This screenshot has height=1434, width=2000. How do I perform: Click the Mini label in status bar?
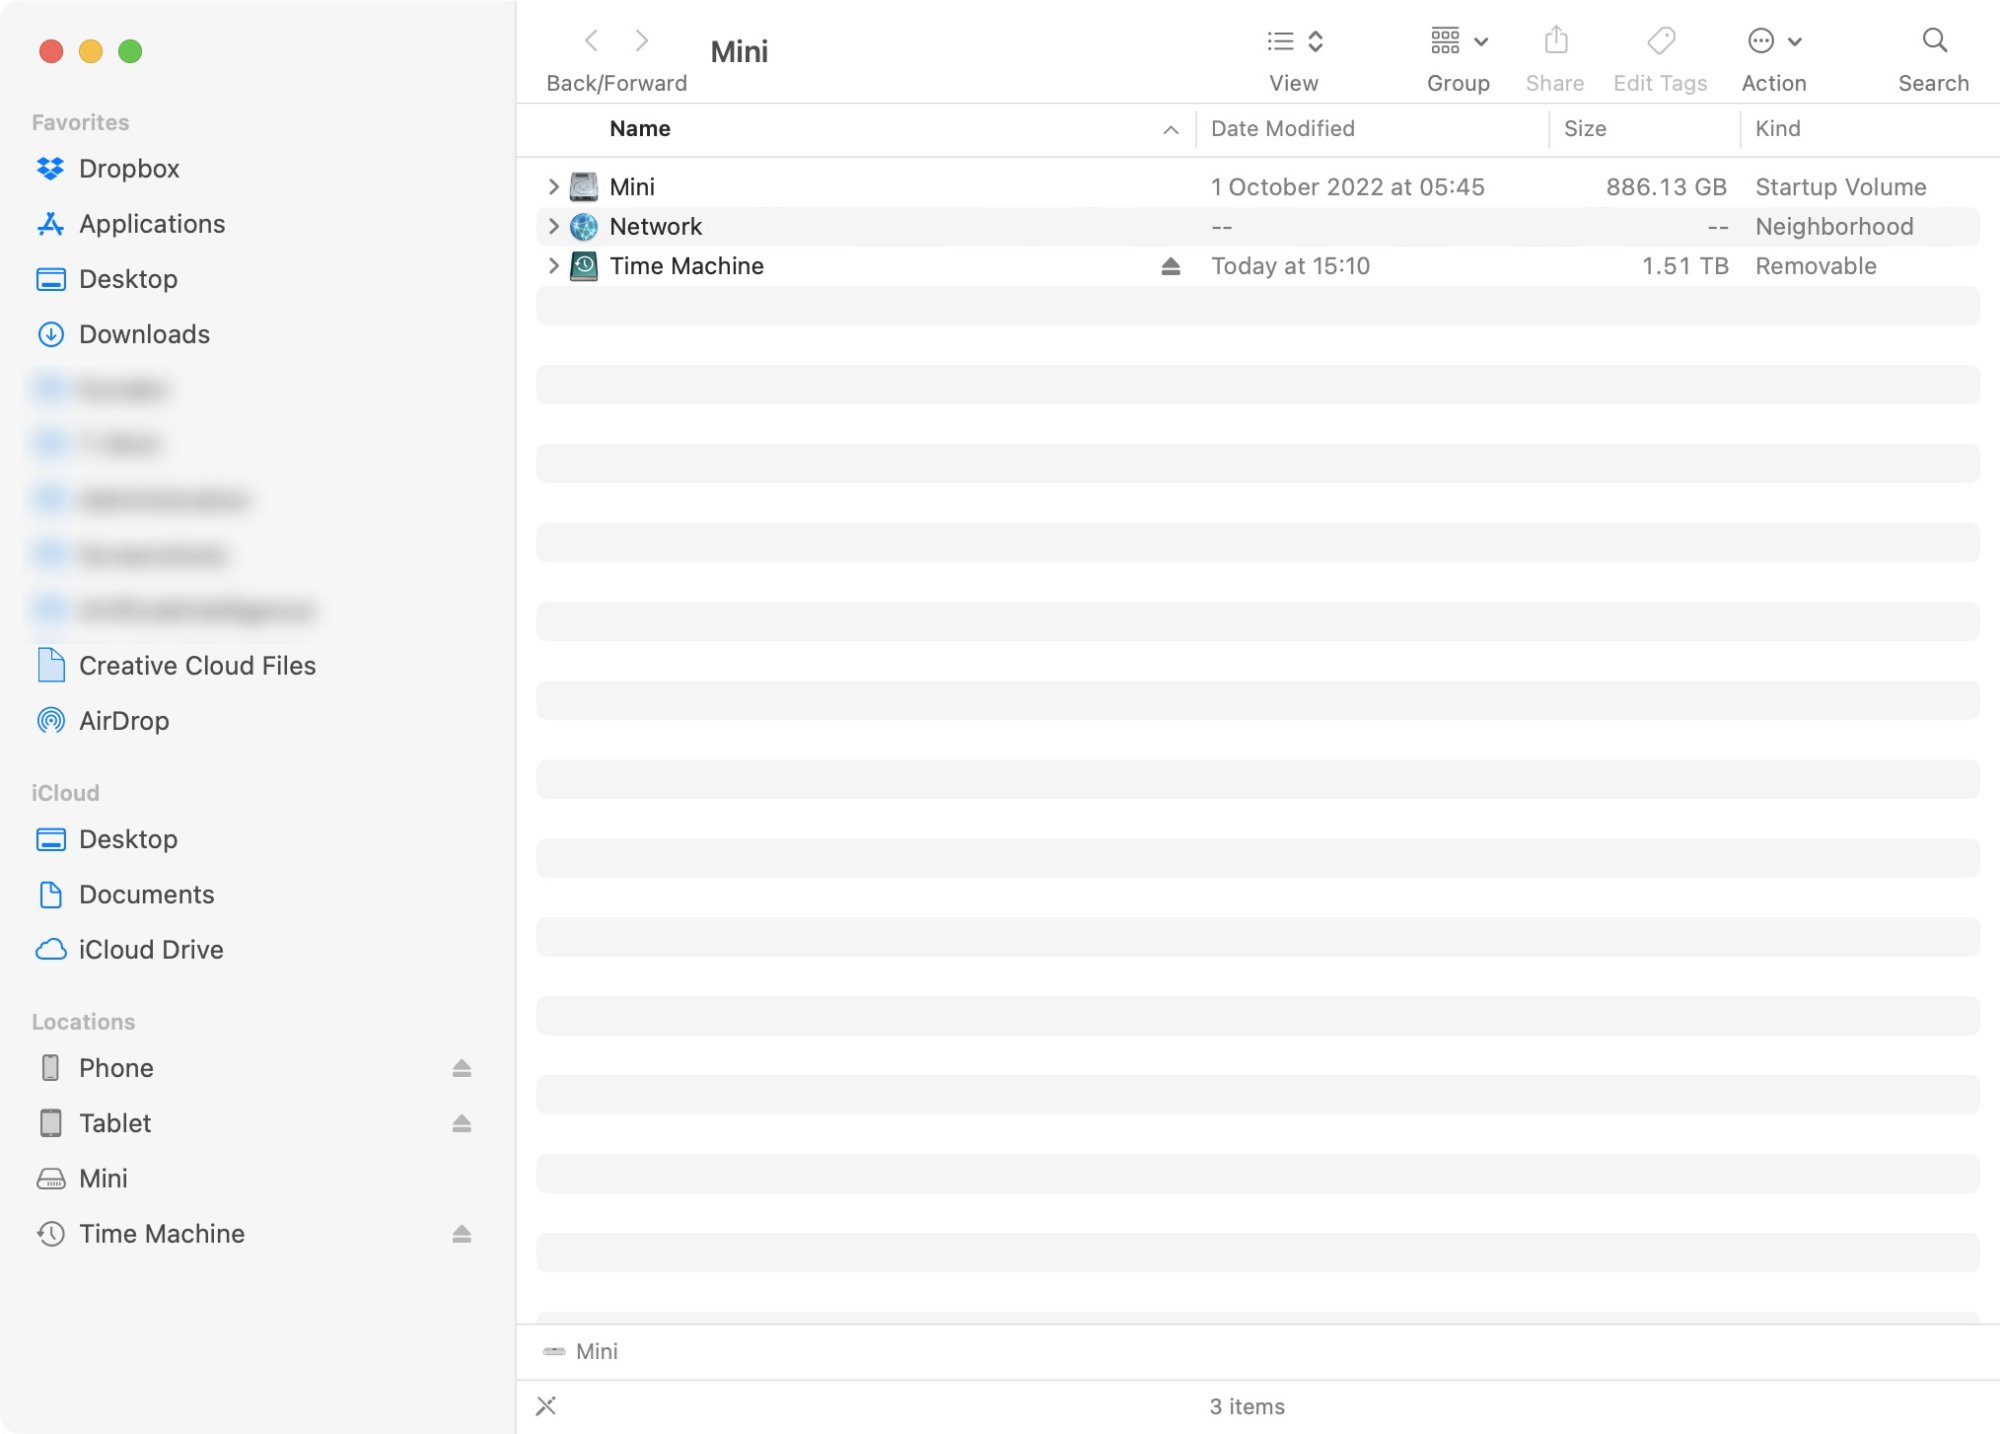(597, 1347)
